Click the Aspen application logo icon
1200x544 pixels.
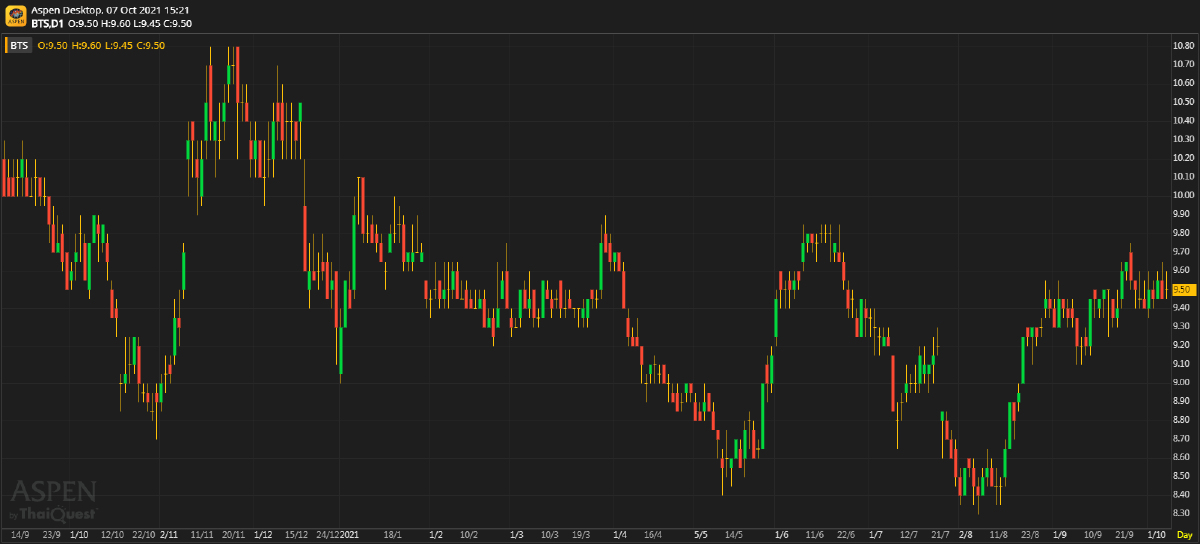click(15, 15)
